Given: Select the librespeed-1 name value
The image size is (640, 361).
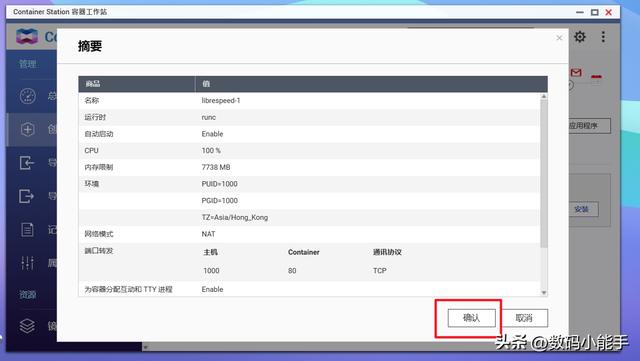Looking at the screenshot, I should [x=221, y=100].
